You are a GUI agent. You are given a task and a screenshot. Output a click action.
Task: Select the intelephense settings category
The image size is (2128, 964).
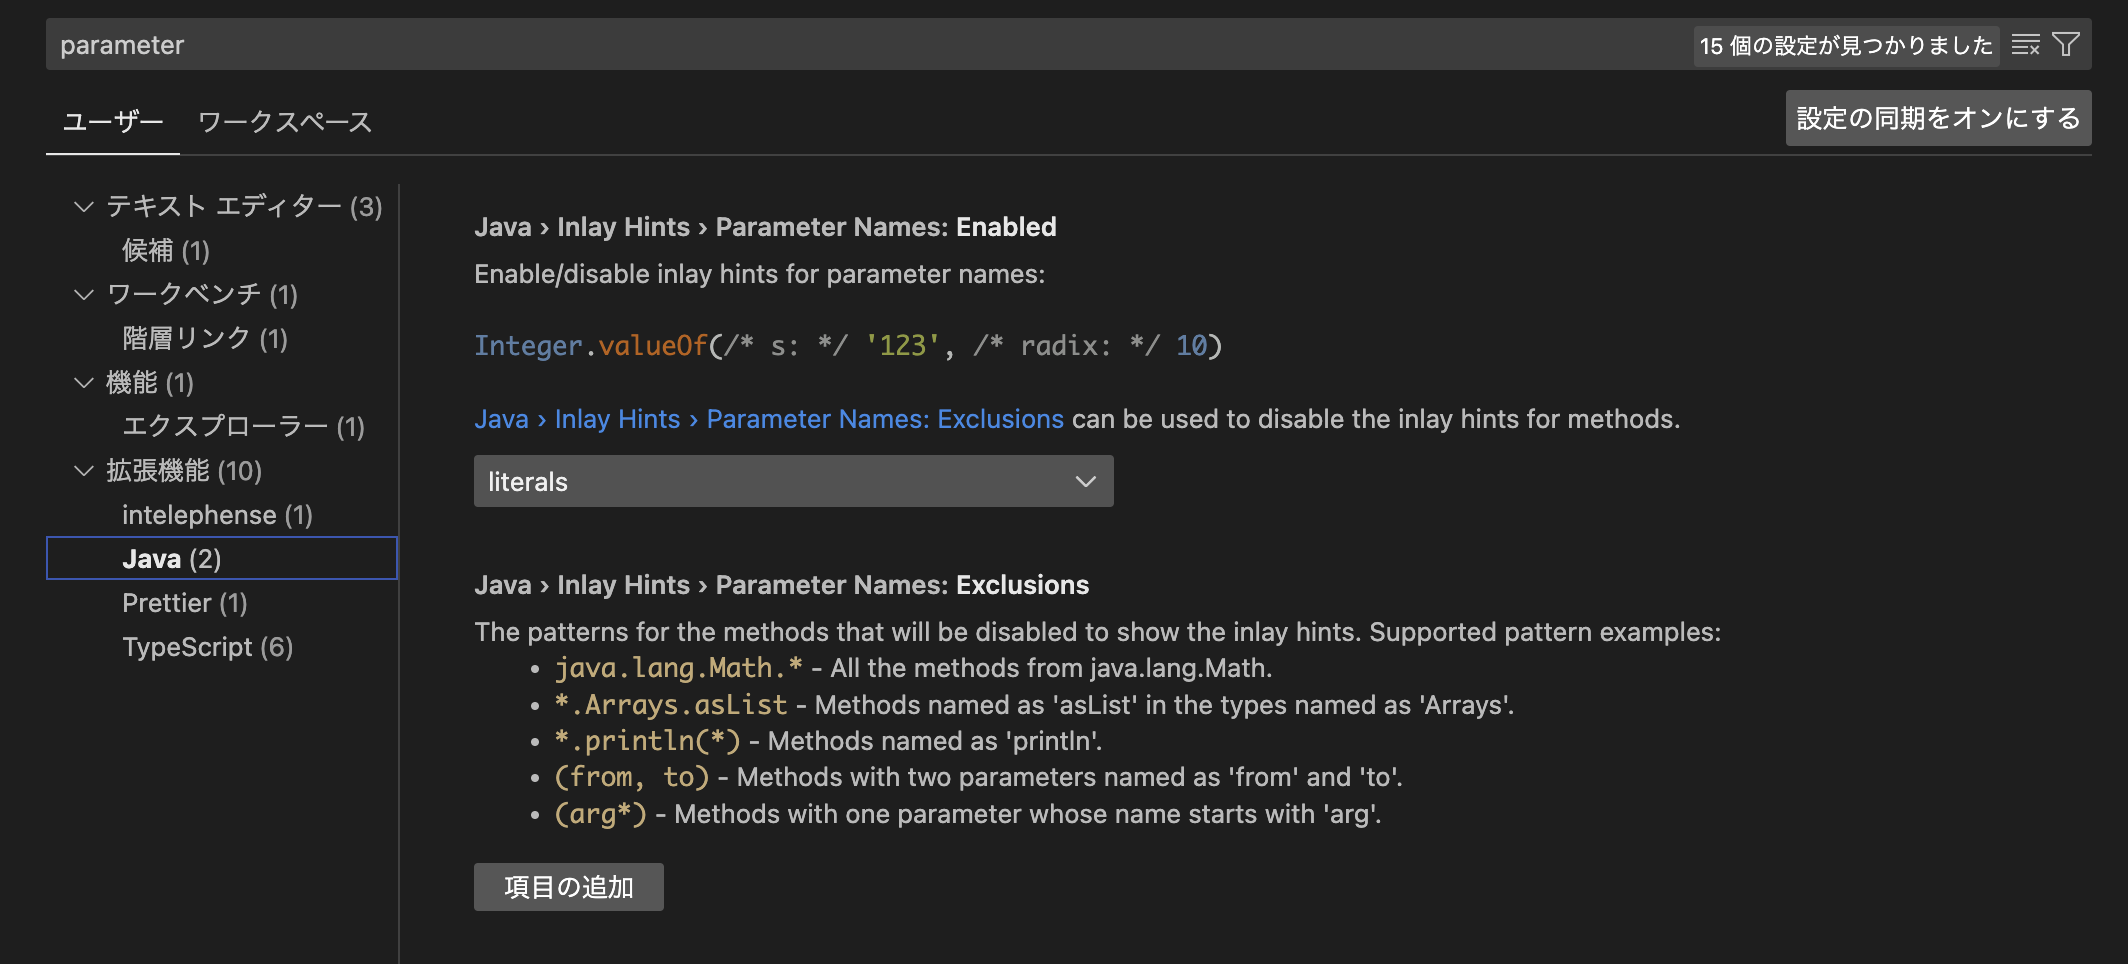pyautogui.click(x=216, y=514)
